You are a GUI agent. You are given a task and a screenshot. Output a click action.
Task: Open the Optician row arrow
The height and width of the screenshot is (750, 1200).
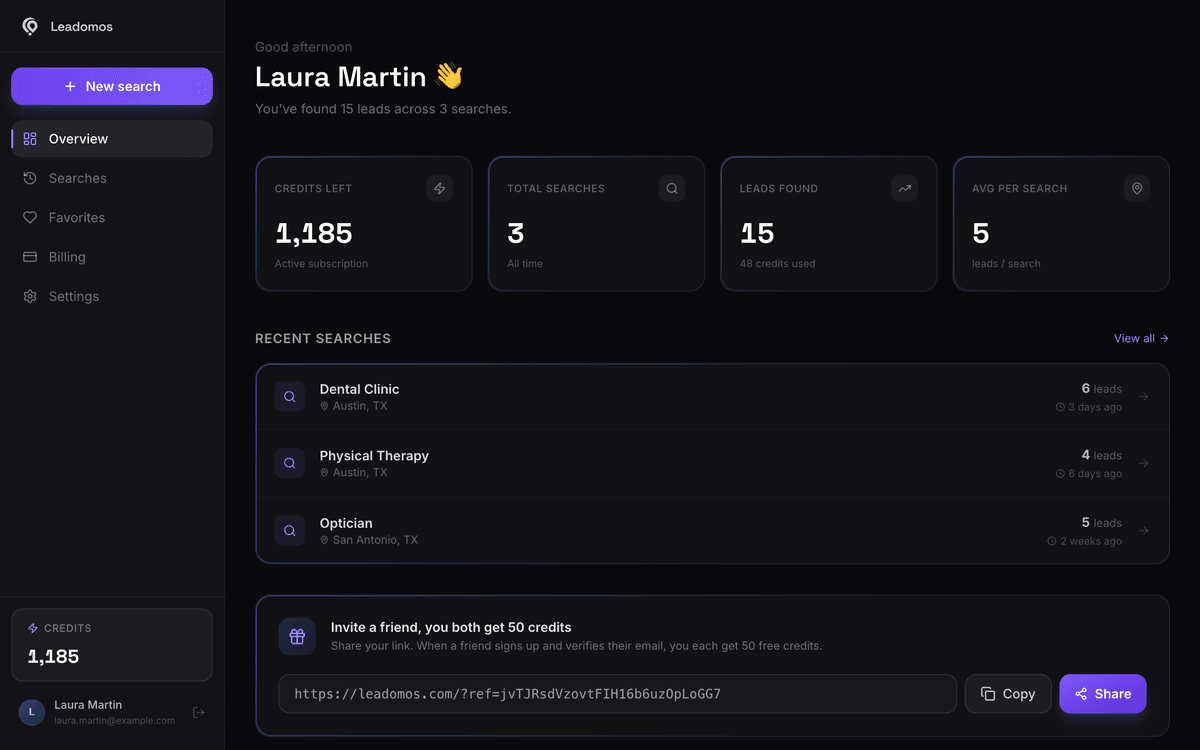click(1144, 531)
